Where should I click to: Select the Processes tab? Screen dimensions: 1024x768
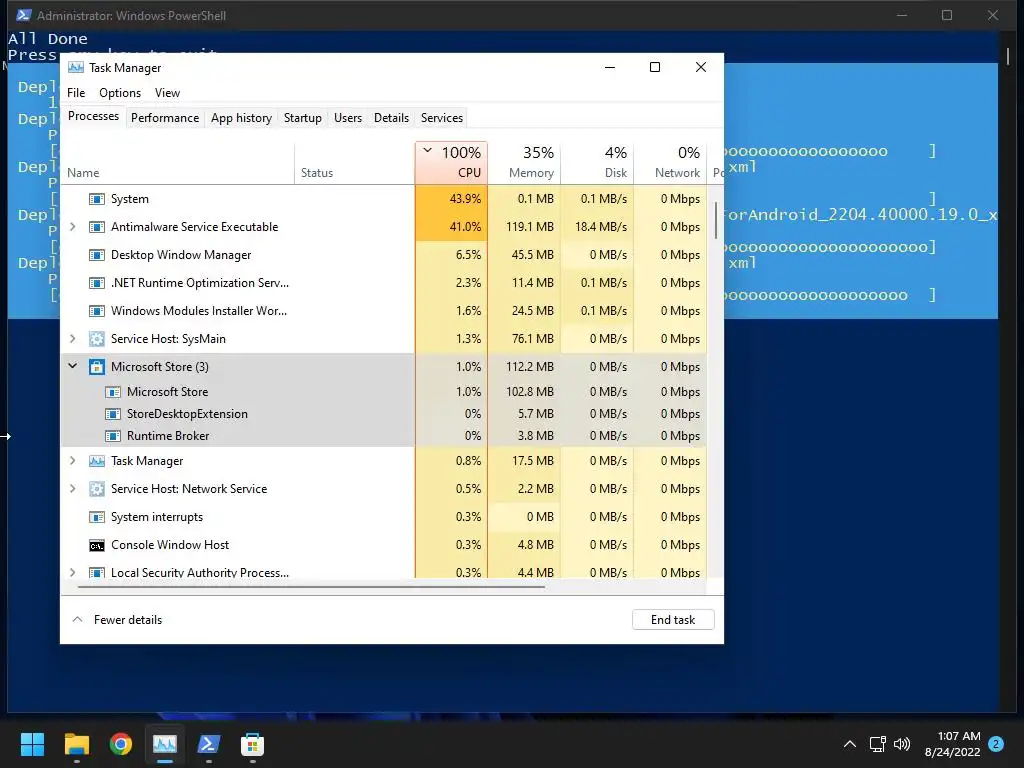93,116
